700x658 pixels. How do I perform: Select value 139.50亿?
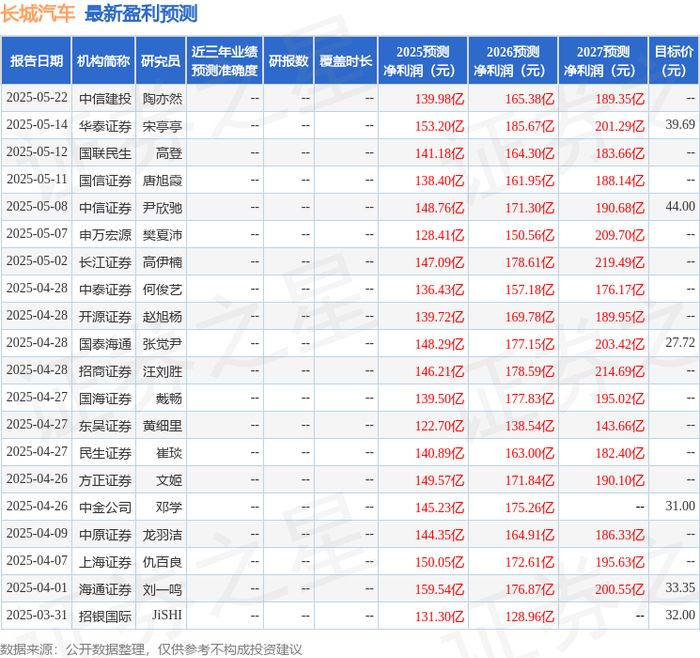[439, 398]
